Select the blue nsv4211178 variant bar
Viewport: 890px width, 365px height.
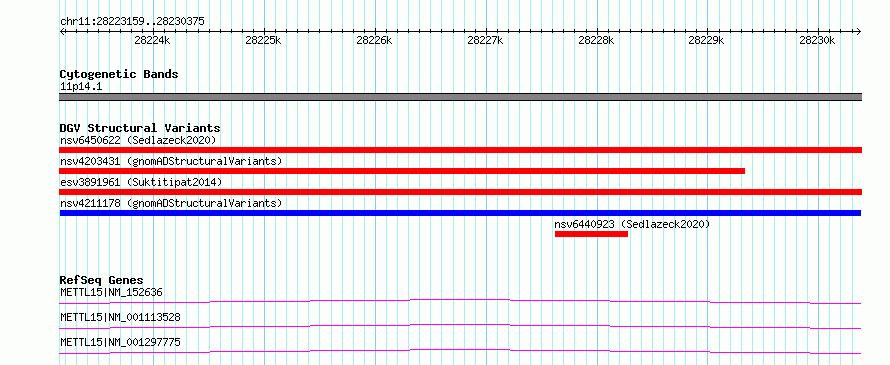460,213
